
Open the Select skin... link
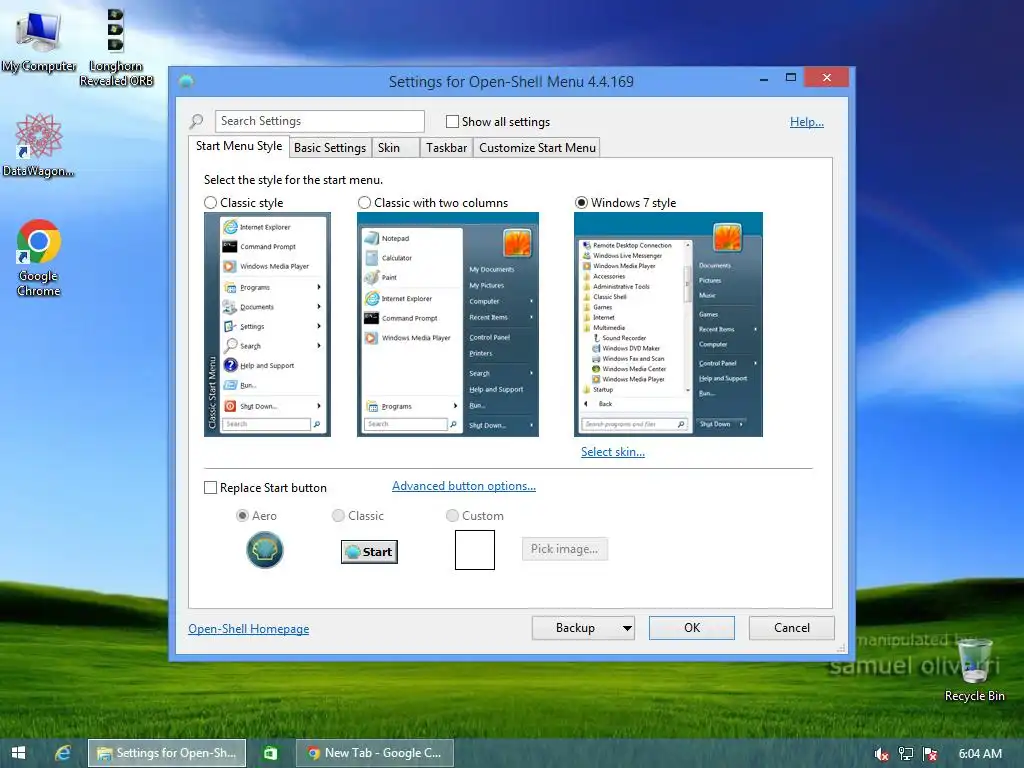(x=613, y=451)
